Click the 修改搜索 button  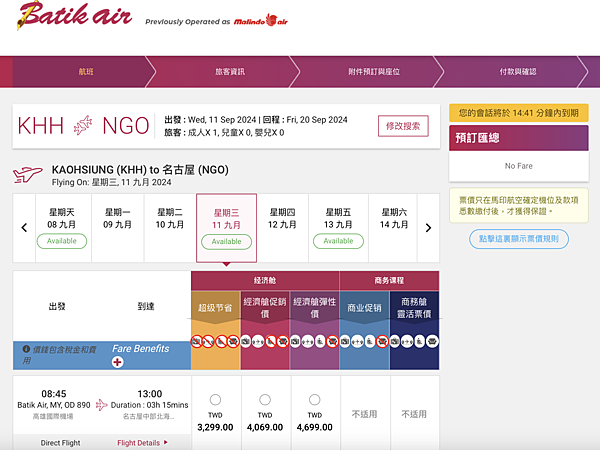click(403, 126)
